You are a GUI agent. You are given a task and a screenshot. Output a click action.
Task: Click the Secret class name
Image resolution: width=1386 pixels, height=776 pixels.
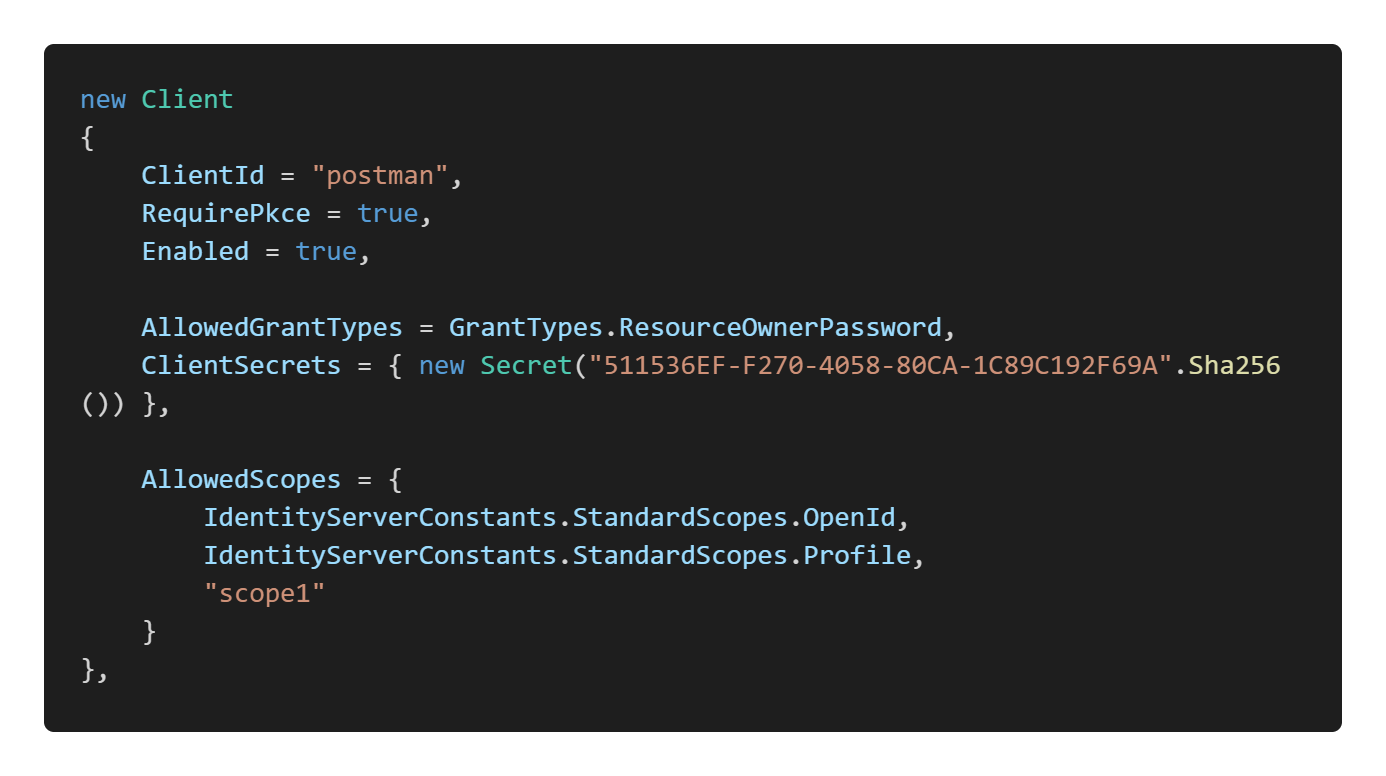[x=526, y=365]
